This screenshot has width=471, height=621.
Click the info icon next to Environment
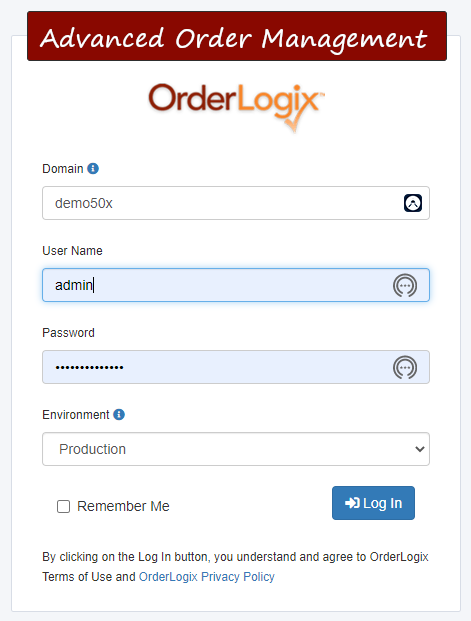119,415
